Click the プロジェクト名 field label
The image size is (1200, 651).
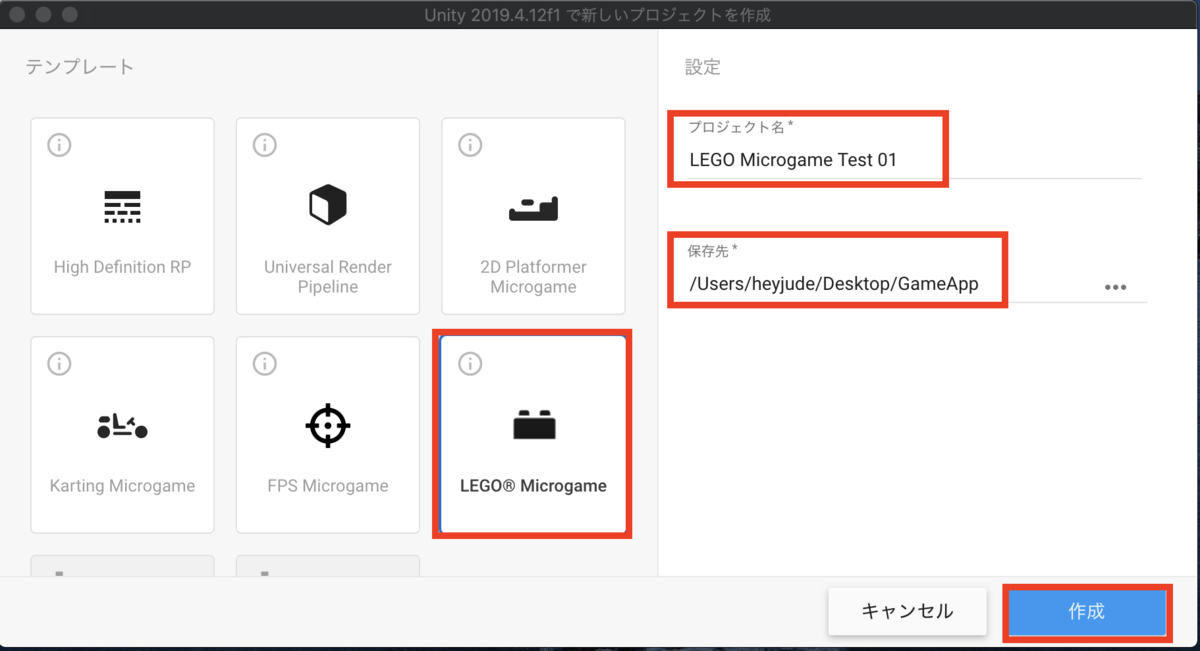(x=739, y=127)
